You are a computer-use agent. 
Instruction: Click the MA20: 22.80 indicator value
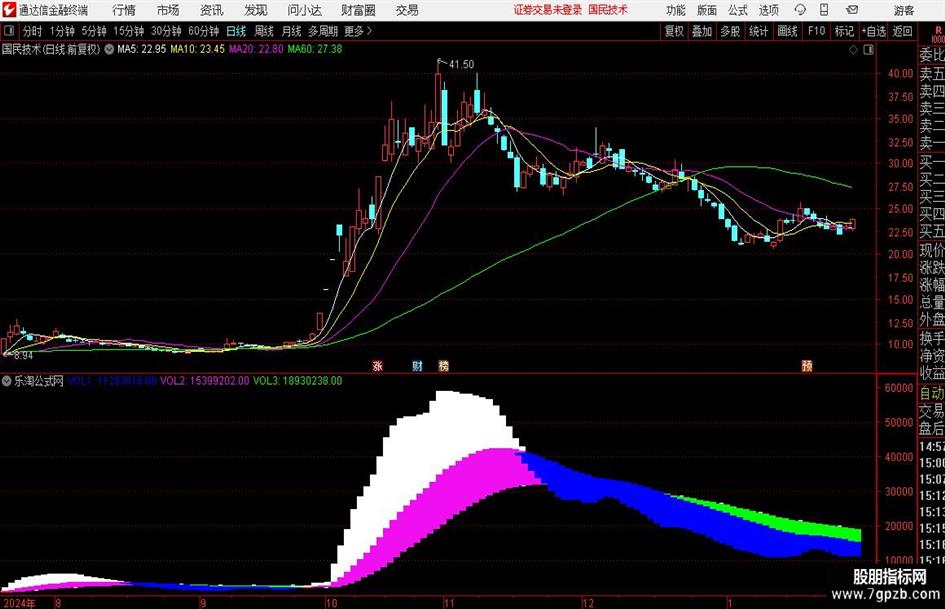click(256, 49)
